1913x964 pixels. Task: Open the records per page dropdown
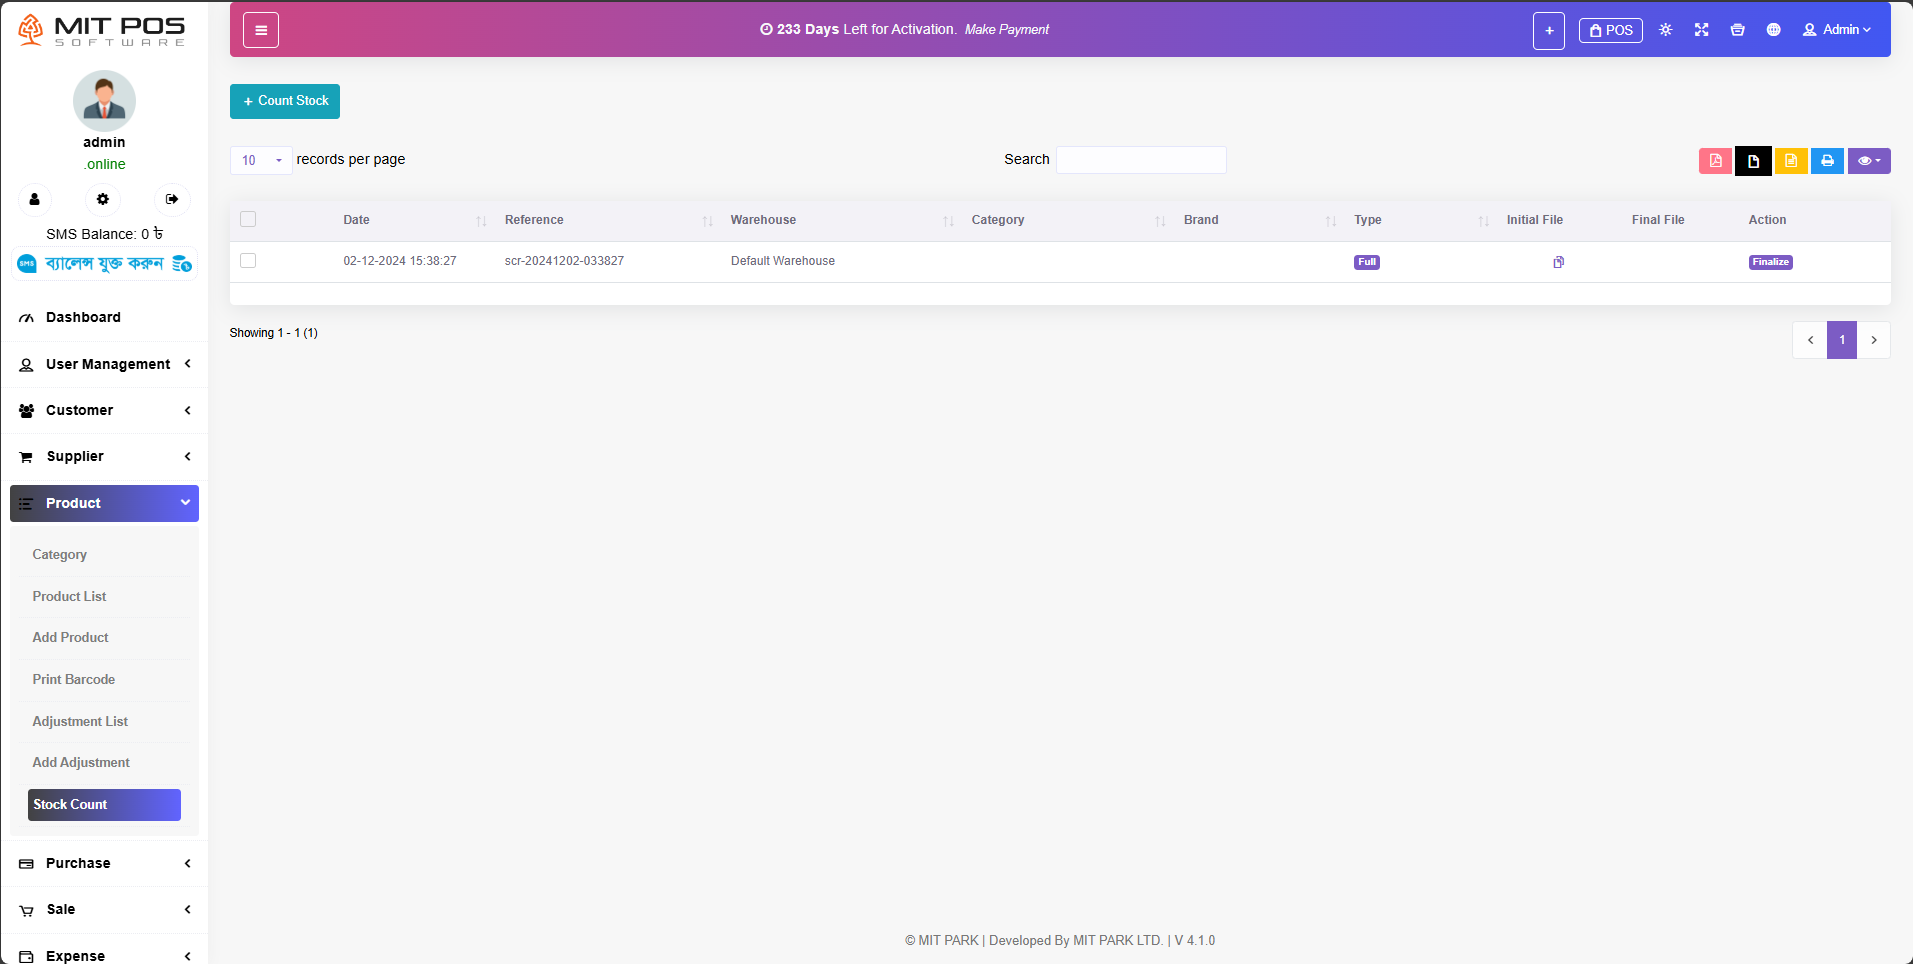(x=261, y=160)
